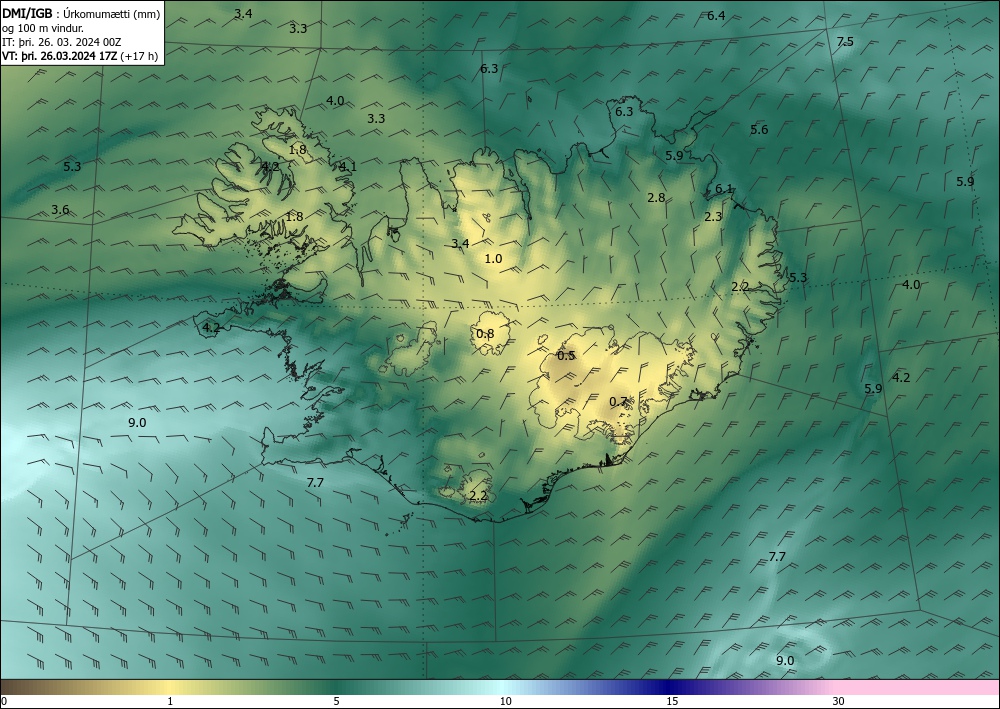Click the 6.1 precipitation value

pyautogui.click(x=724, y=189)
